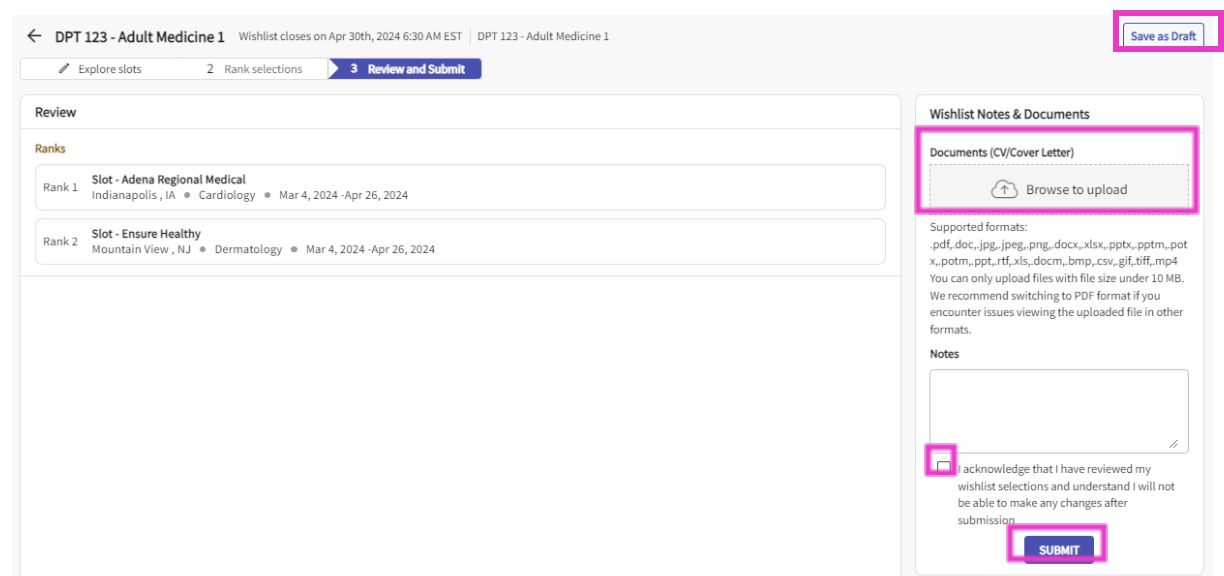
Task: Go to the Rank selections step
Action: [x=254, y=69]
